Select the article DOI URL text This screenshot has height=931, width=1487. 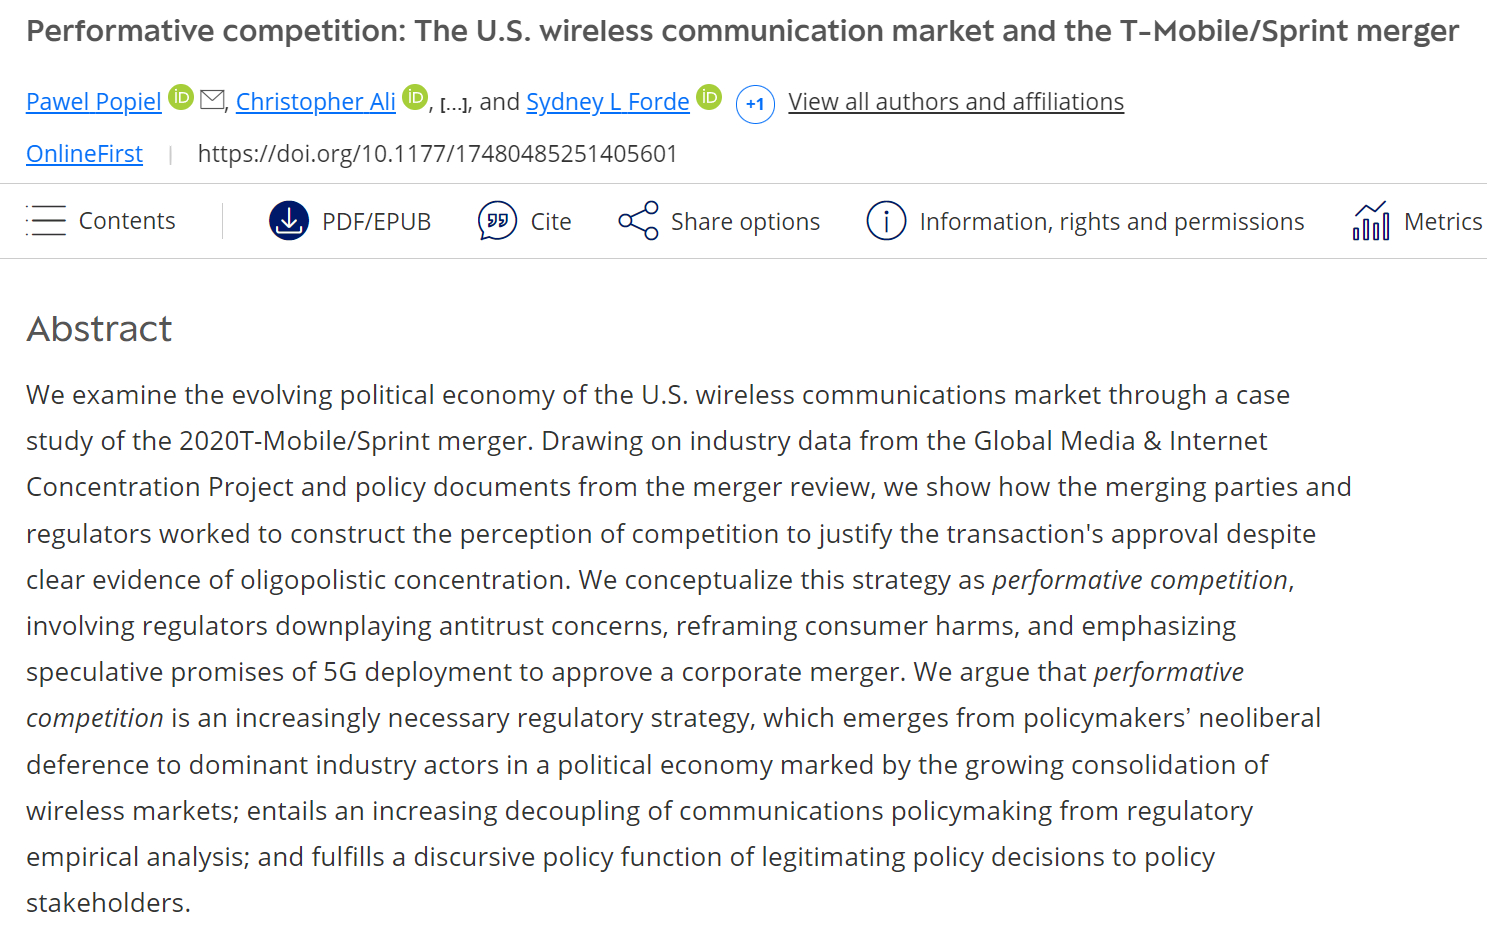click(437, 154)
